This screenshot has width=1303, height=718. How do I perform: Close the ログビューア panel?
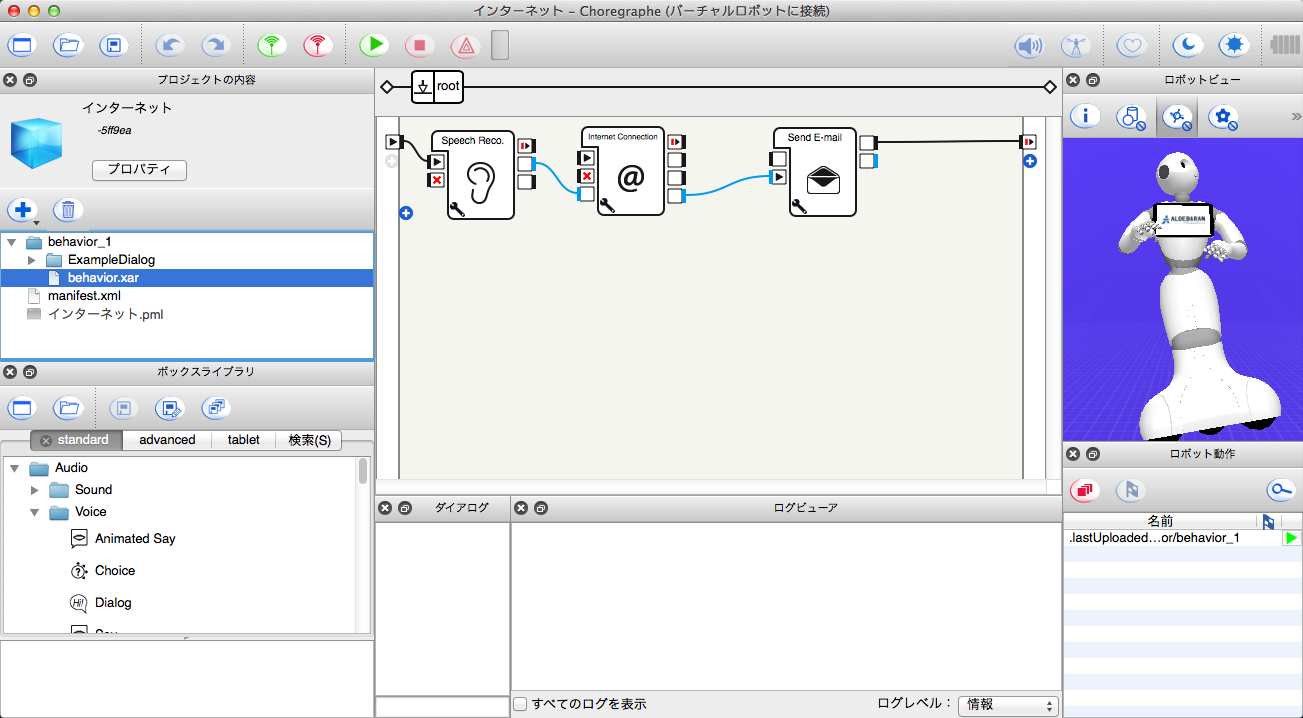point(520,508)
